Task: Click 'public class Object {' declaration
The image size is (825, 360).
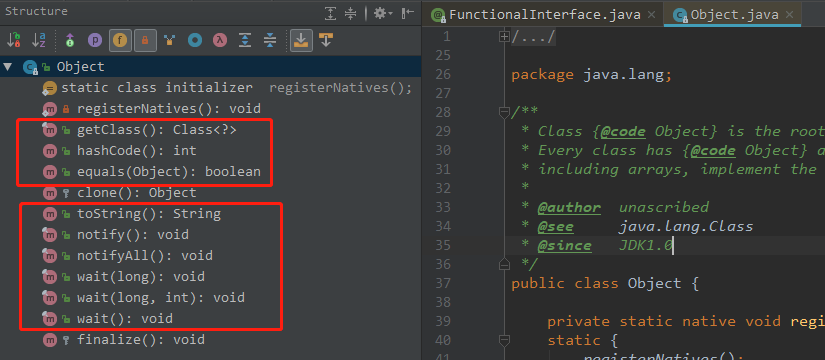Action: coord(605,284)
